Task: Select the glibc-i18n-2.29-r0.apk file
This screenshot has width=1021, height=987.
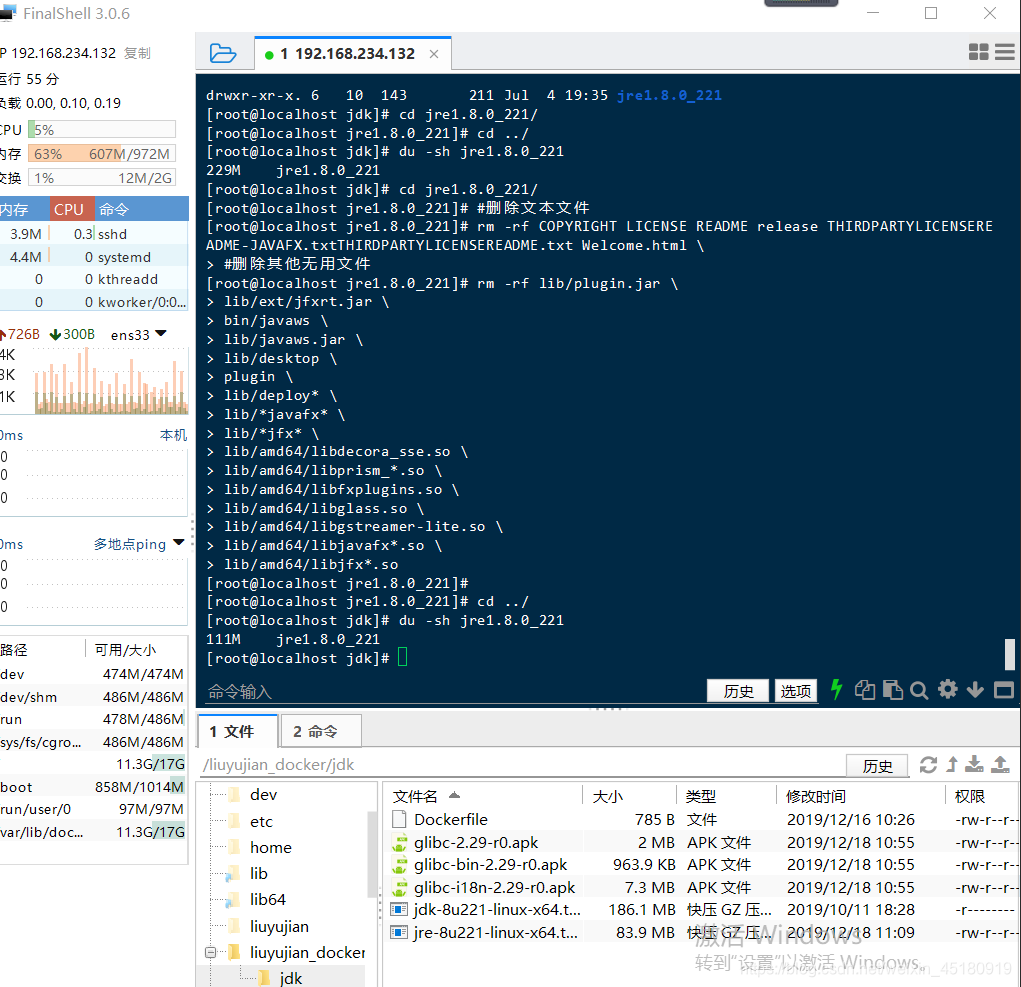Action: [x=494, y=887]
